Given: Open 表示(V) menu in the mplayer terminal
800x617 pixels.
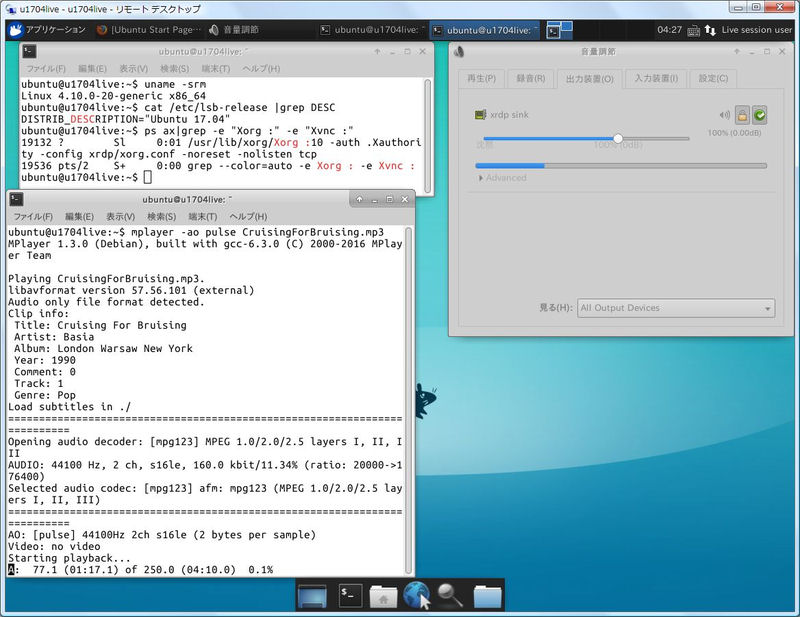Looking at the screenshot, I should pos(120,216).
